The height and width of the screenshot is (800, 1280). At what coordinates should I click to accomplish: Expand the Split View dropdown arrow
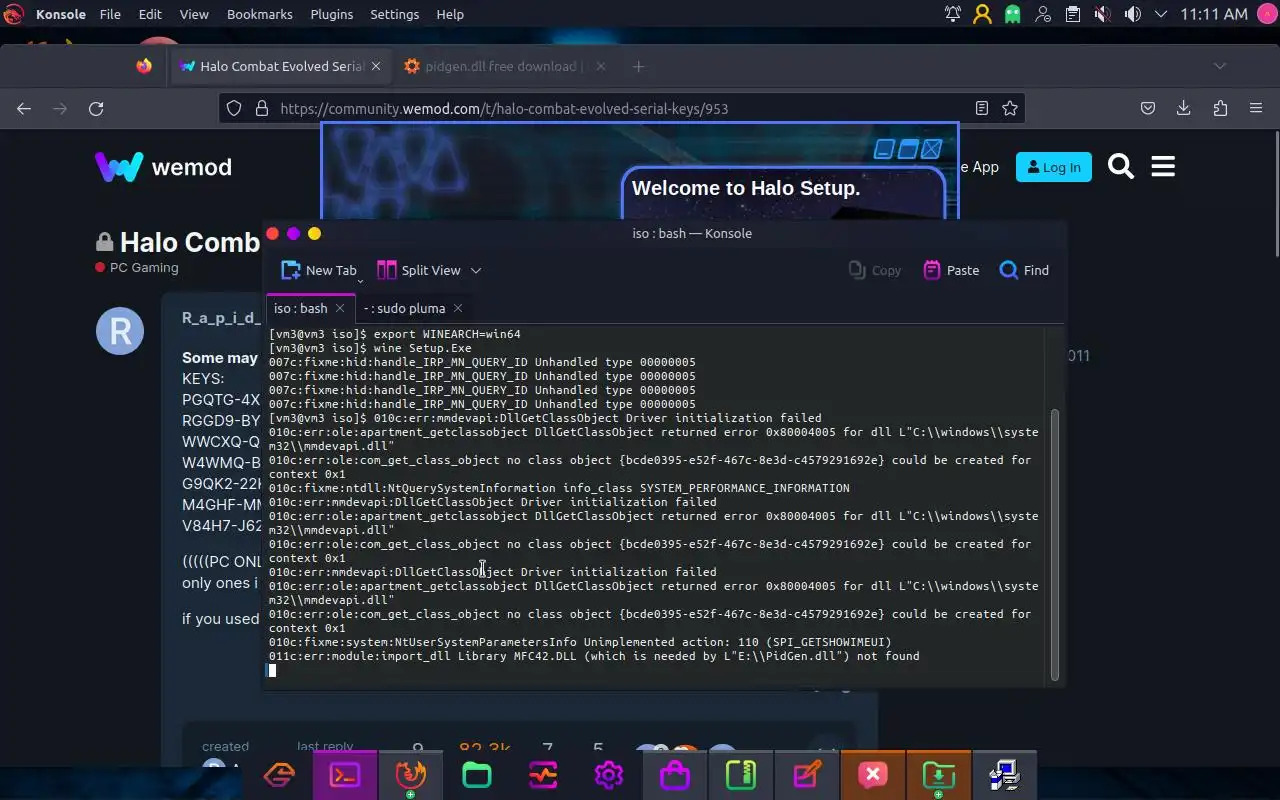476,270
